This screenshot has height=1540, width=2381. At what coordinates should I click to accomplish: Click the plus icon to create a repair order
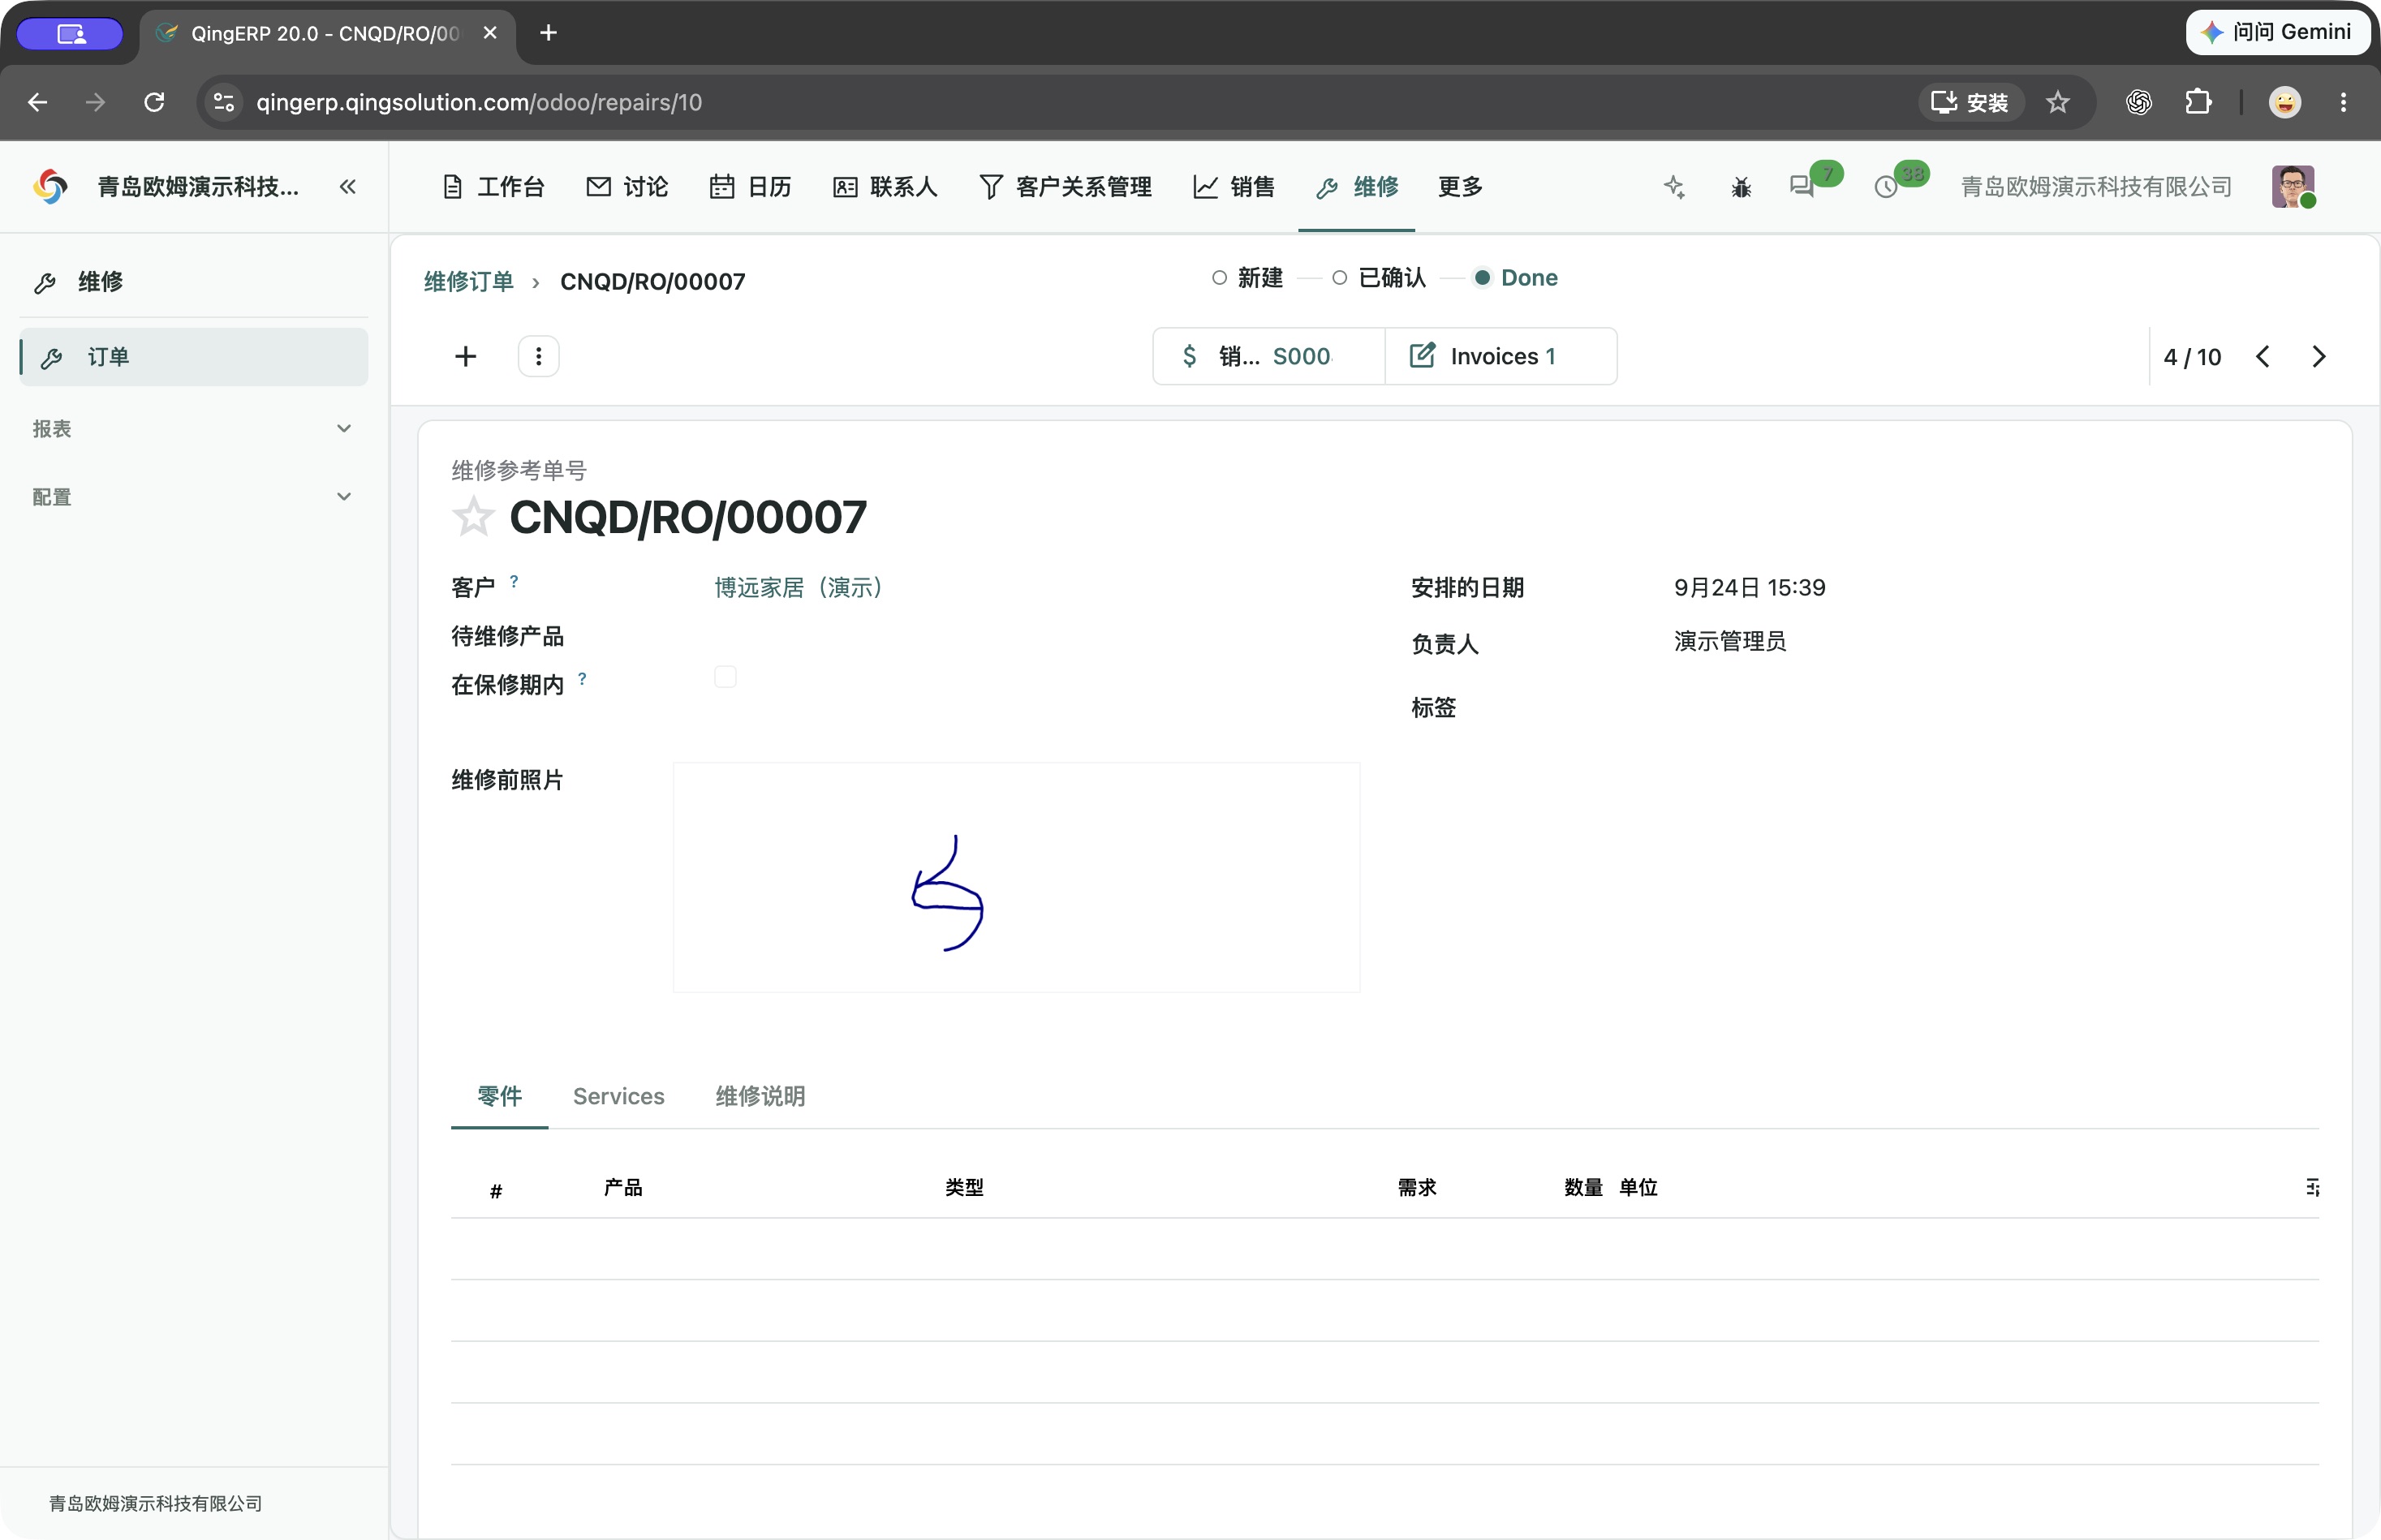(465, 357)
